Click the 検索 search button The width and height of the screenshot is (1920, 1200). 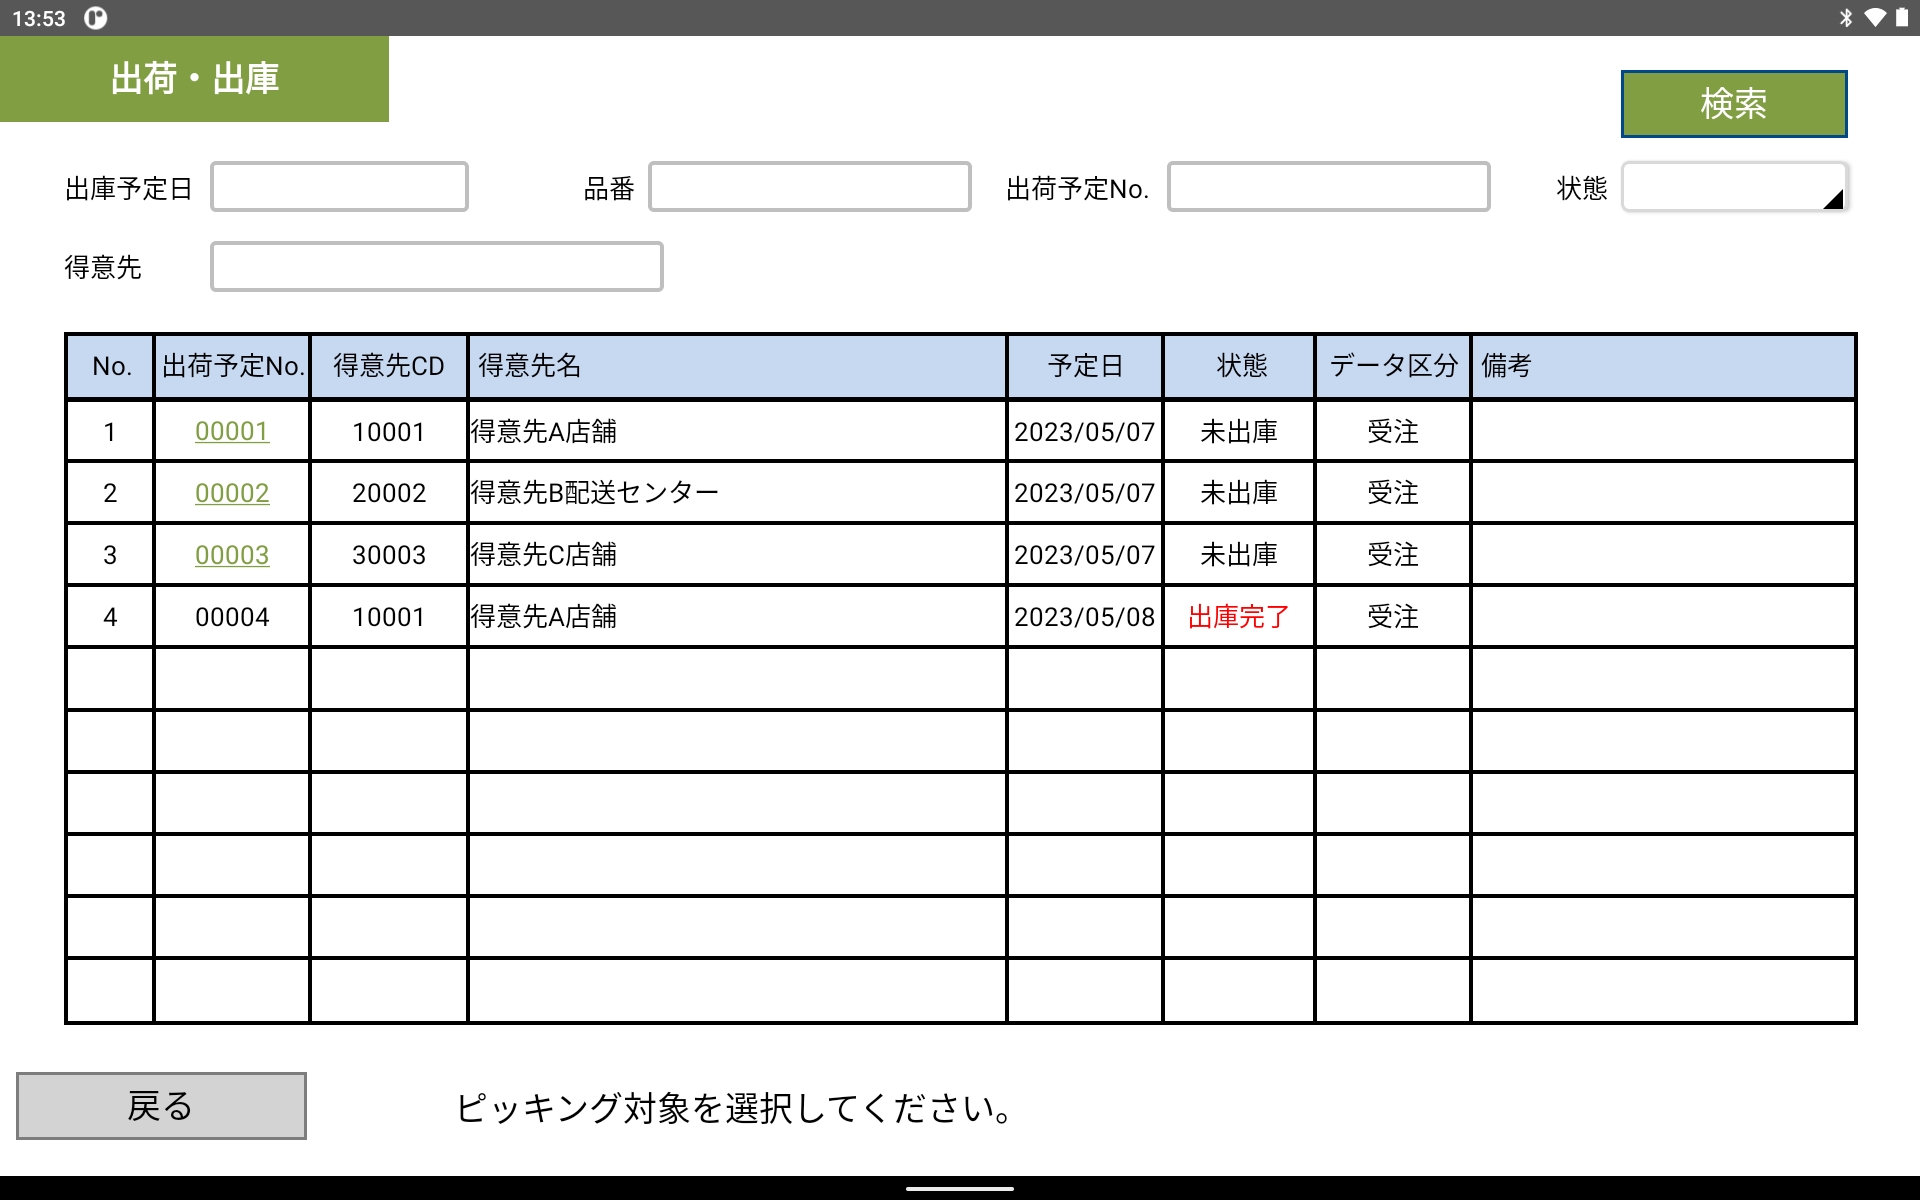[x=1733, y=104]
